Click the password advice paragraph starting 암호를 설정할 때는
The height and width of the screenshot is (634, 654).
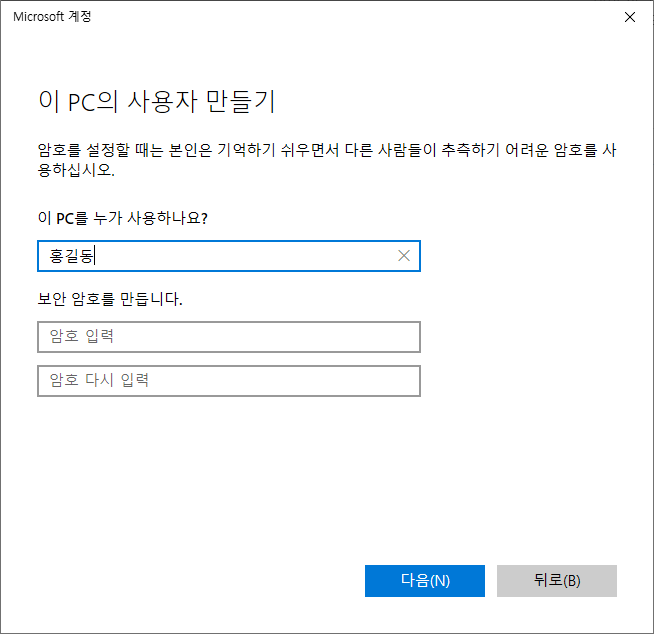[x=327, y=160]
